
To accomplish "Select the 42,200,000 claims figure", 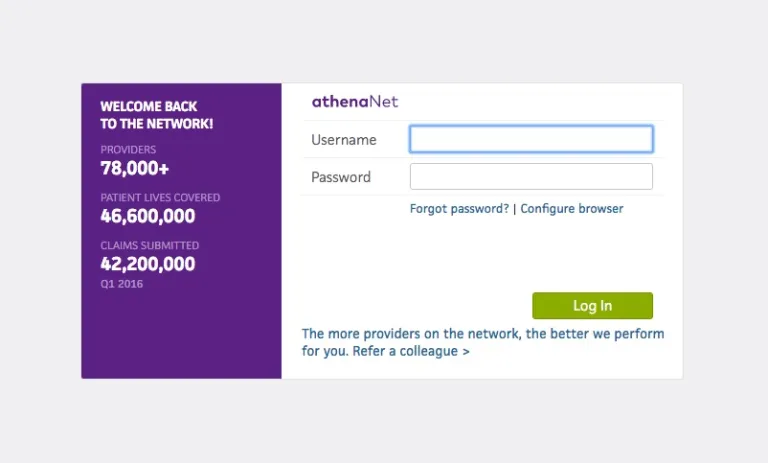I will [148, 265].
